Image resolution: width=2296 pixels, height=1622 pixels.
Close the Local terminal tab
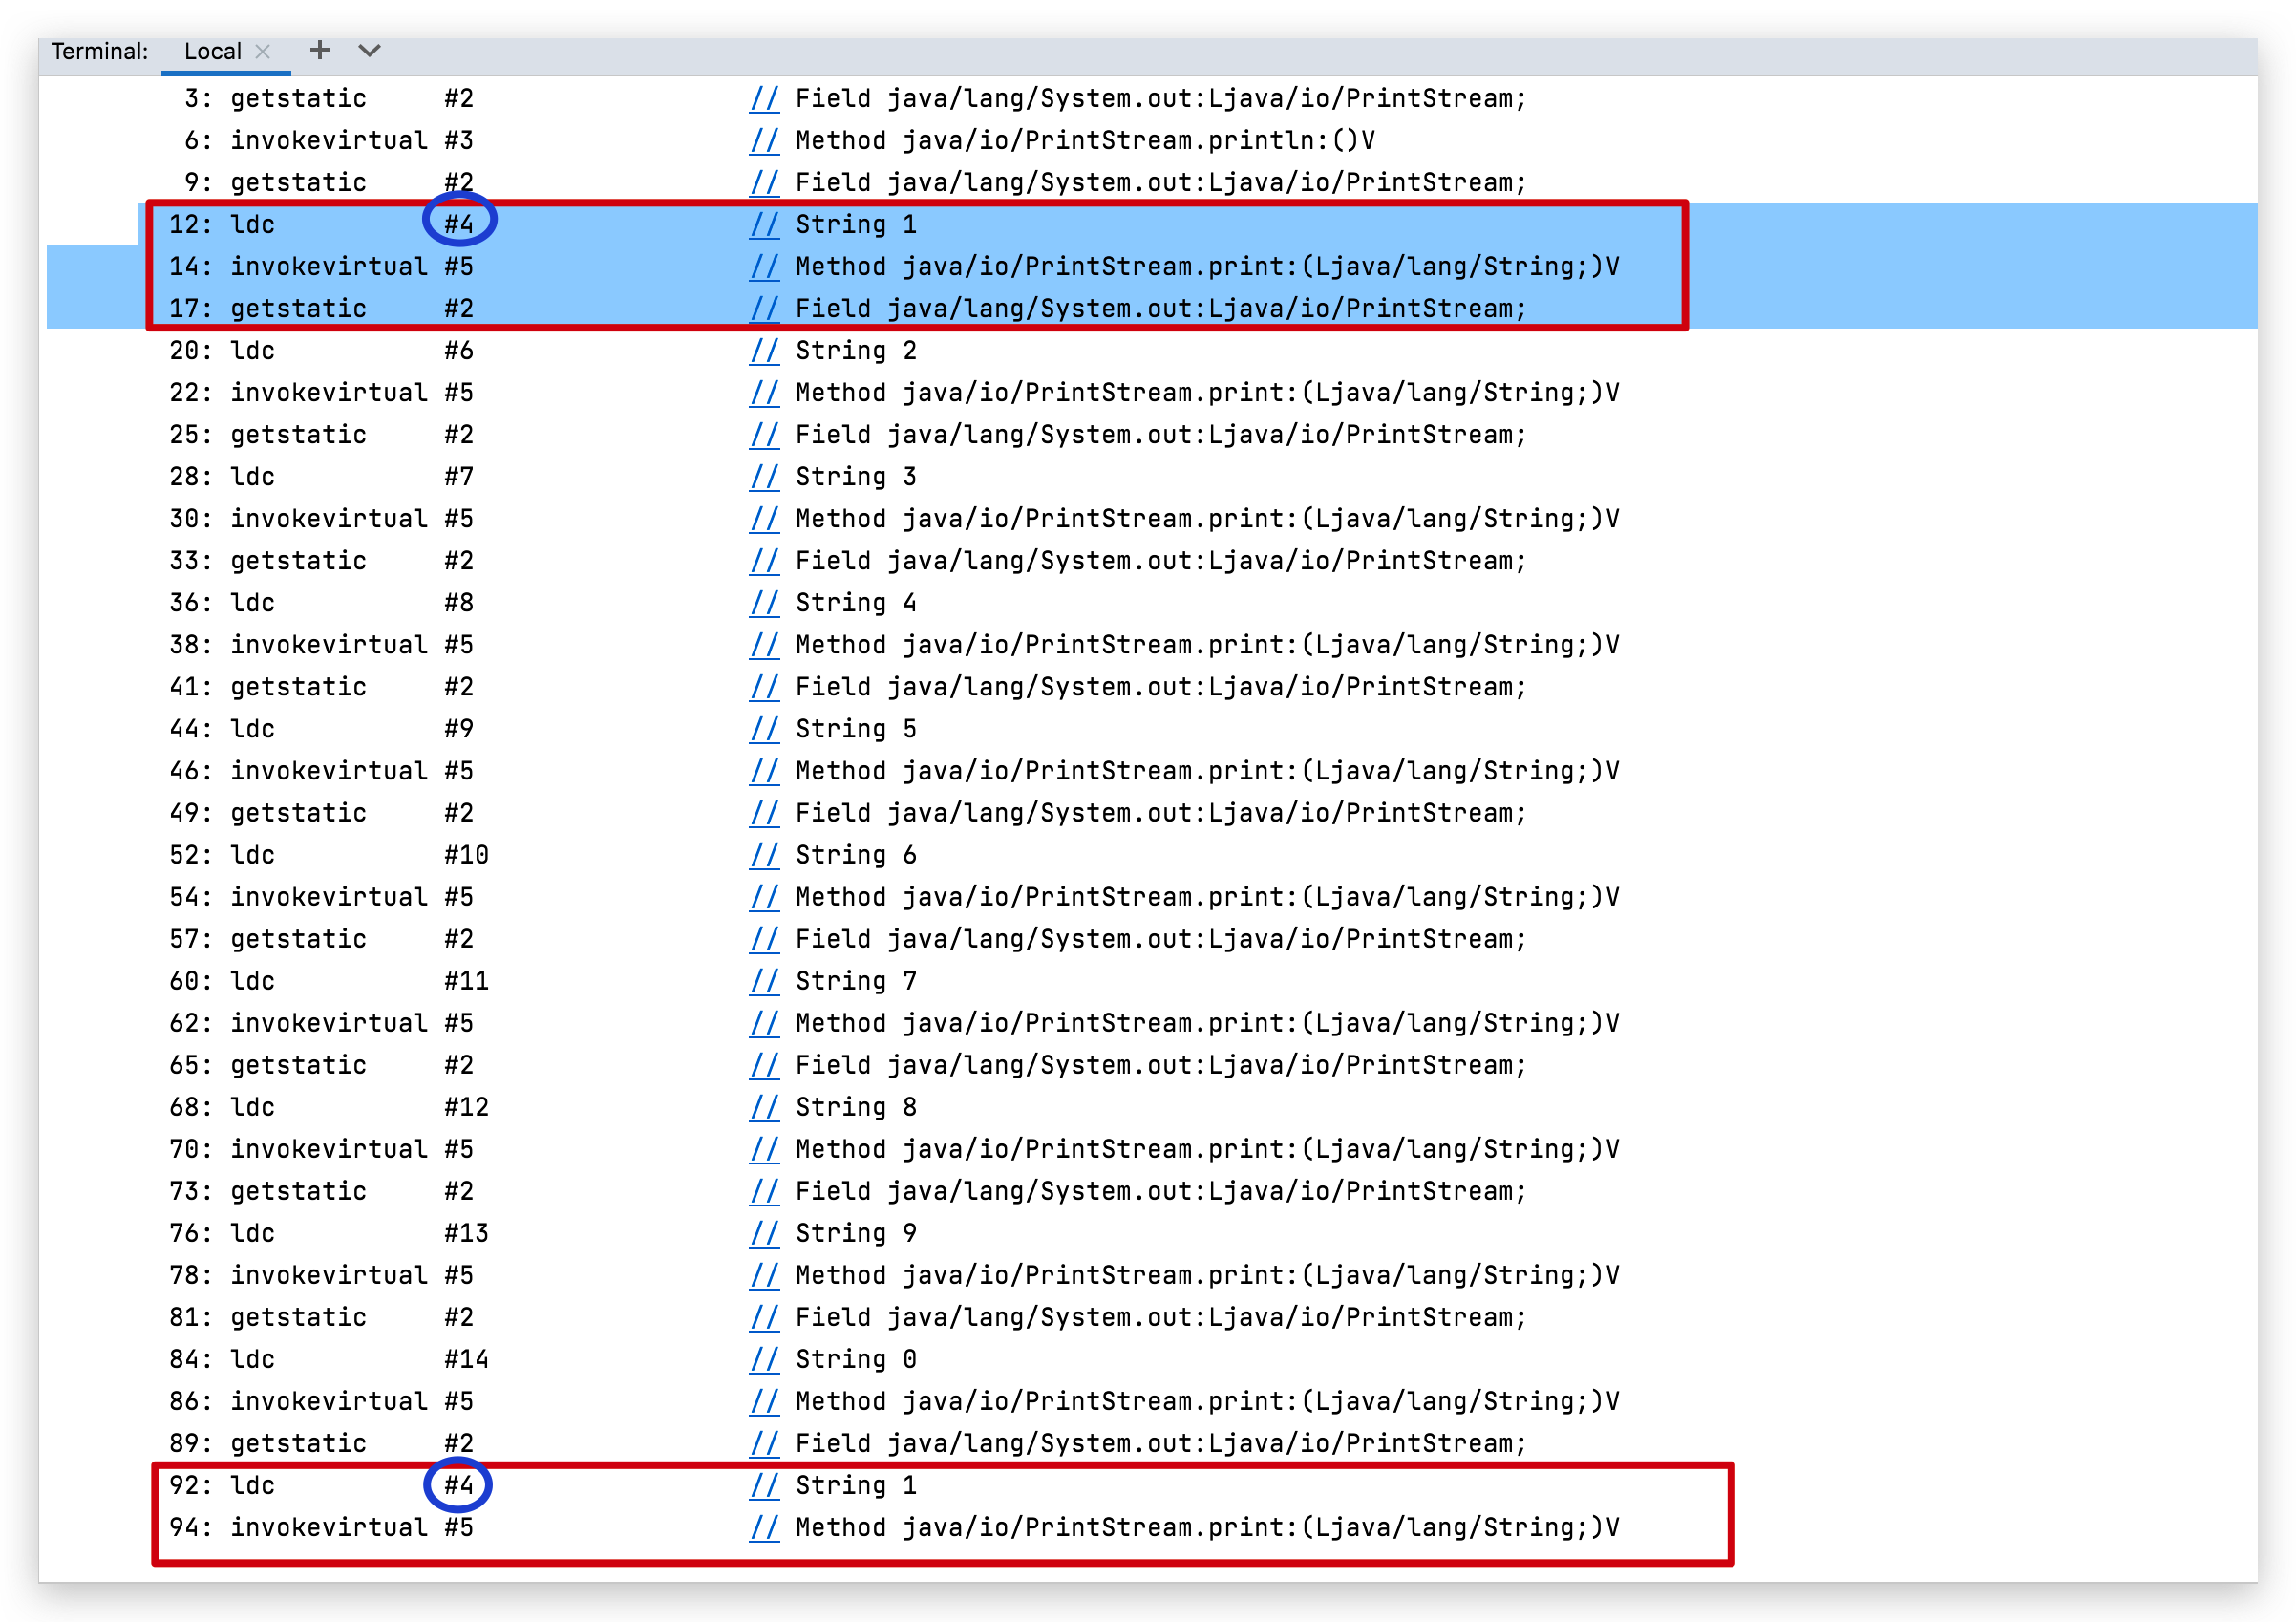pos(263,51)
